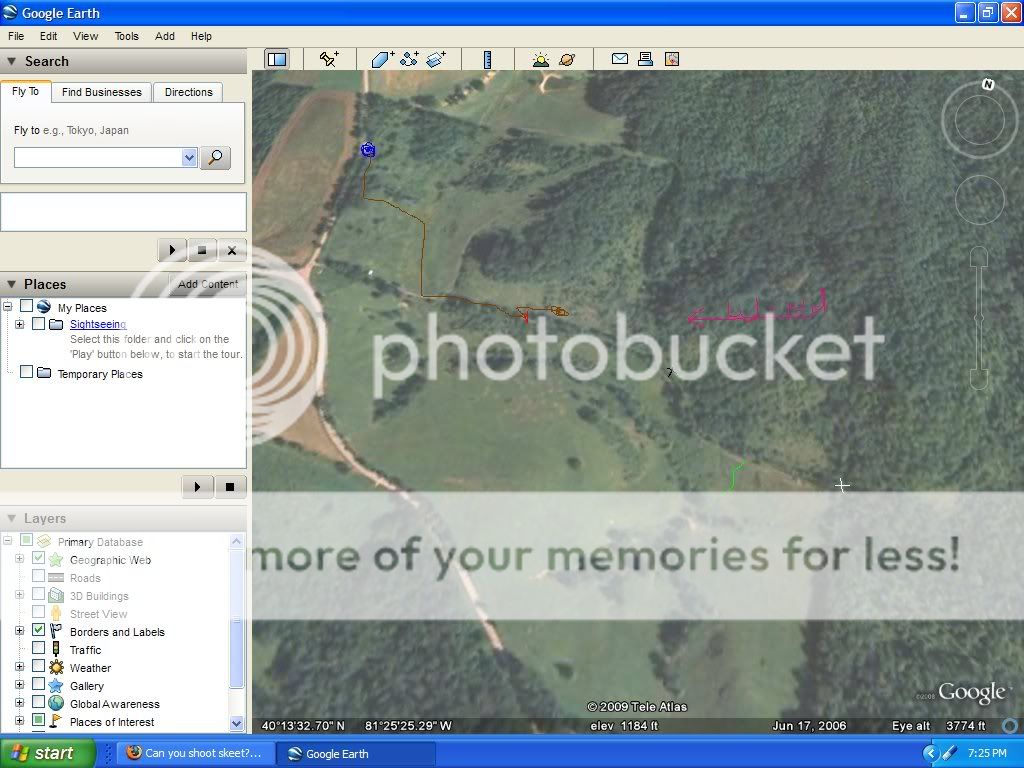Stop the search results tour
This screenshot has width=1024, height=768.
pos(202,250)
